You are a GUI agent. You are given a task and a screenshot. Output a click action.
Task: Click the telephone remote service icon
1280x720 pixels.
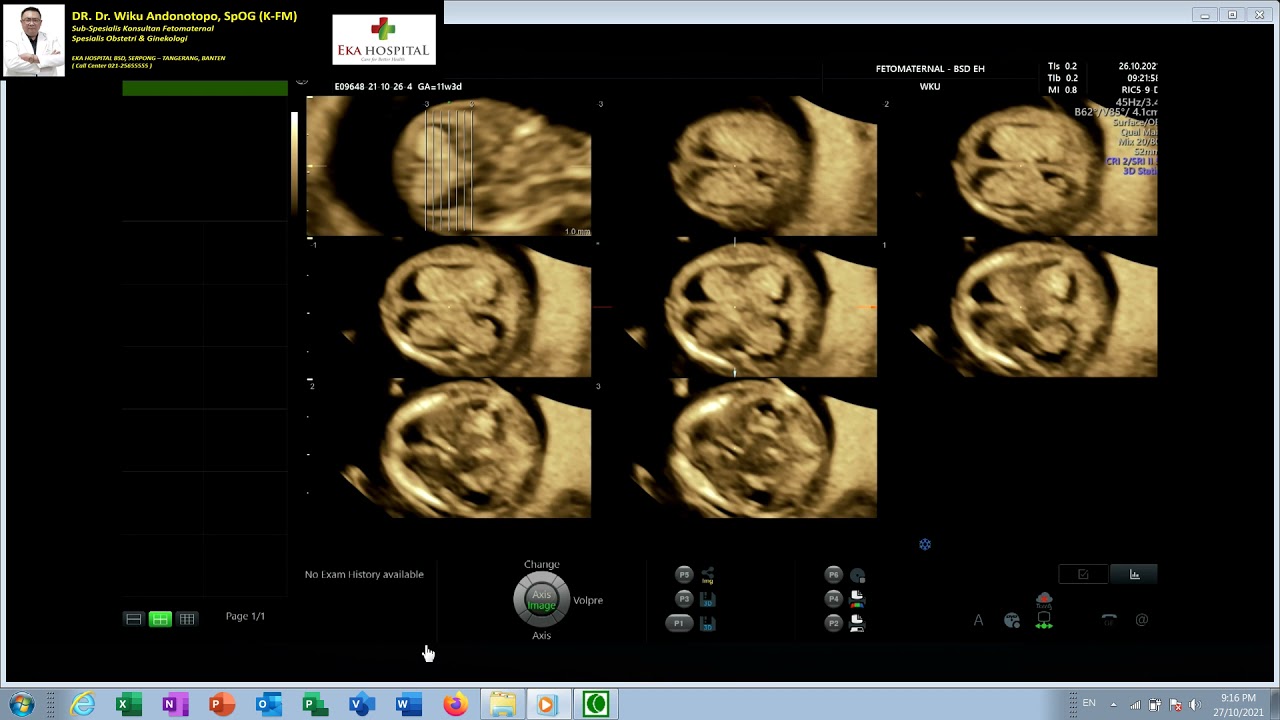point(1109,620)
